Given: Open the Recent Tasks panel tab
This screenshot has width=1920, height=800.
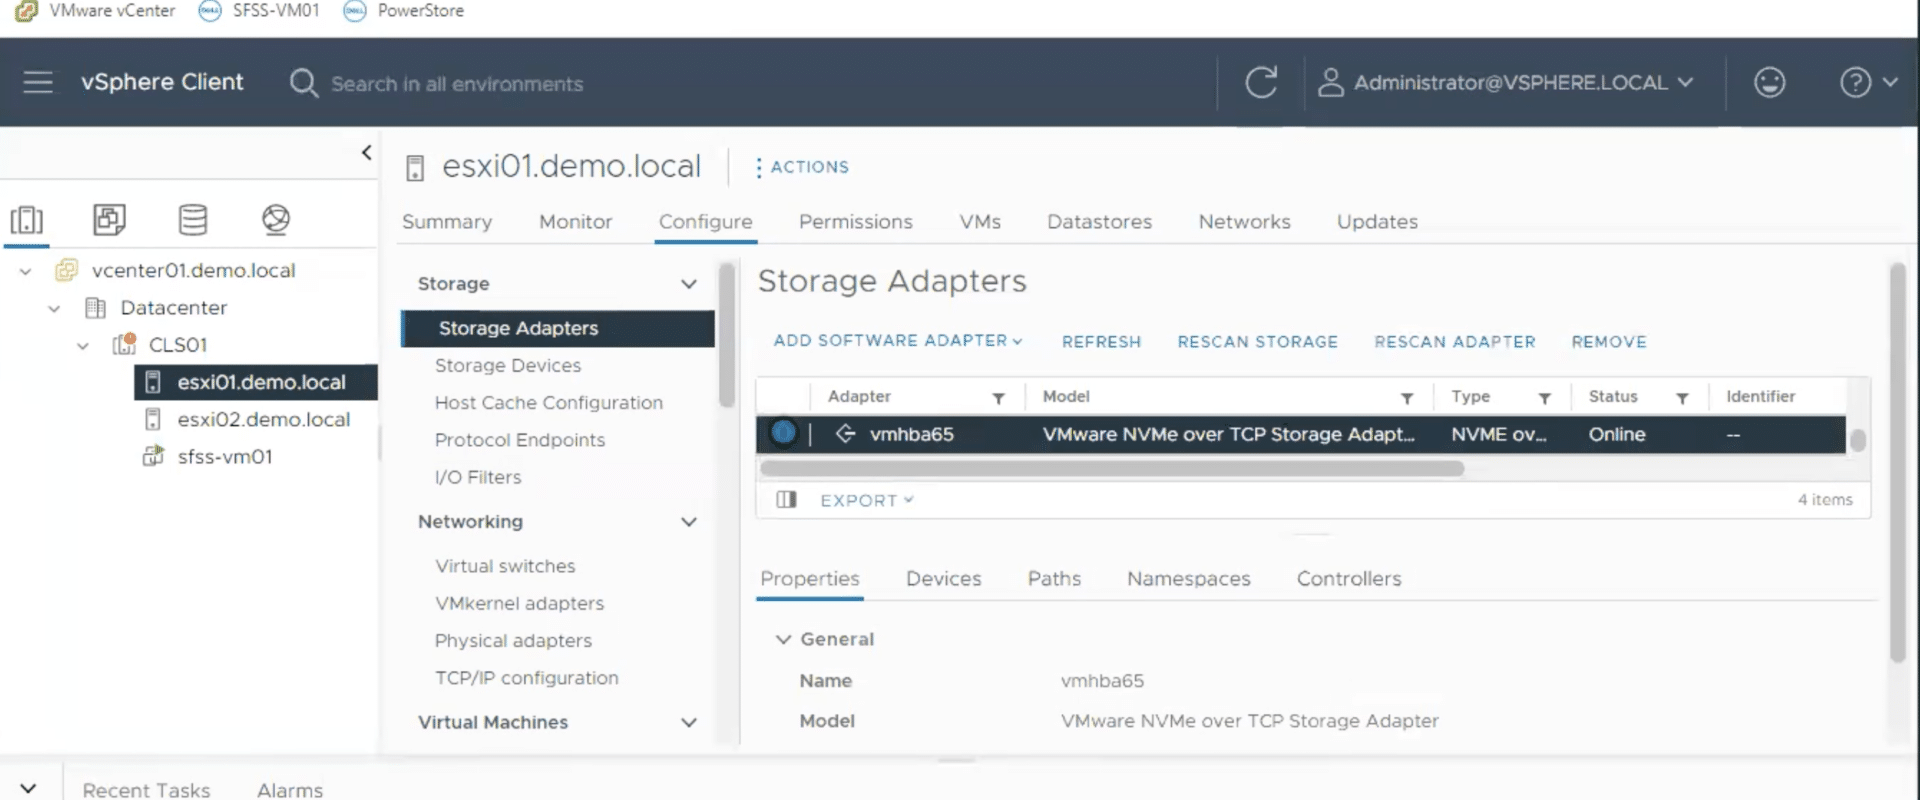Looking at the screenshot, I should click(146, 790).
